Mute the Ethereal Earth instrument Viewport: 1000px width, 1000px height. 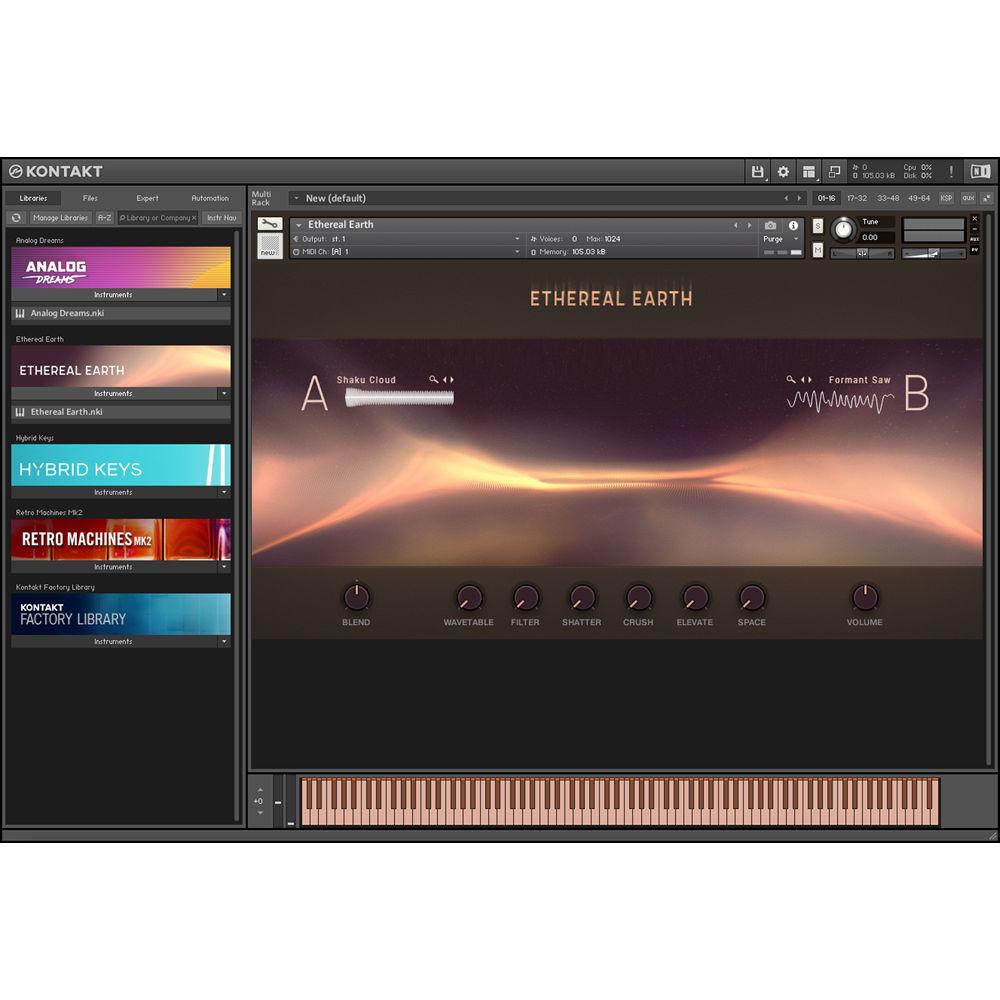[x=816, y=252]
